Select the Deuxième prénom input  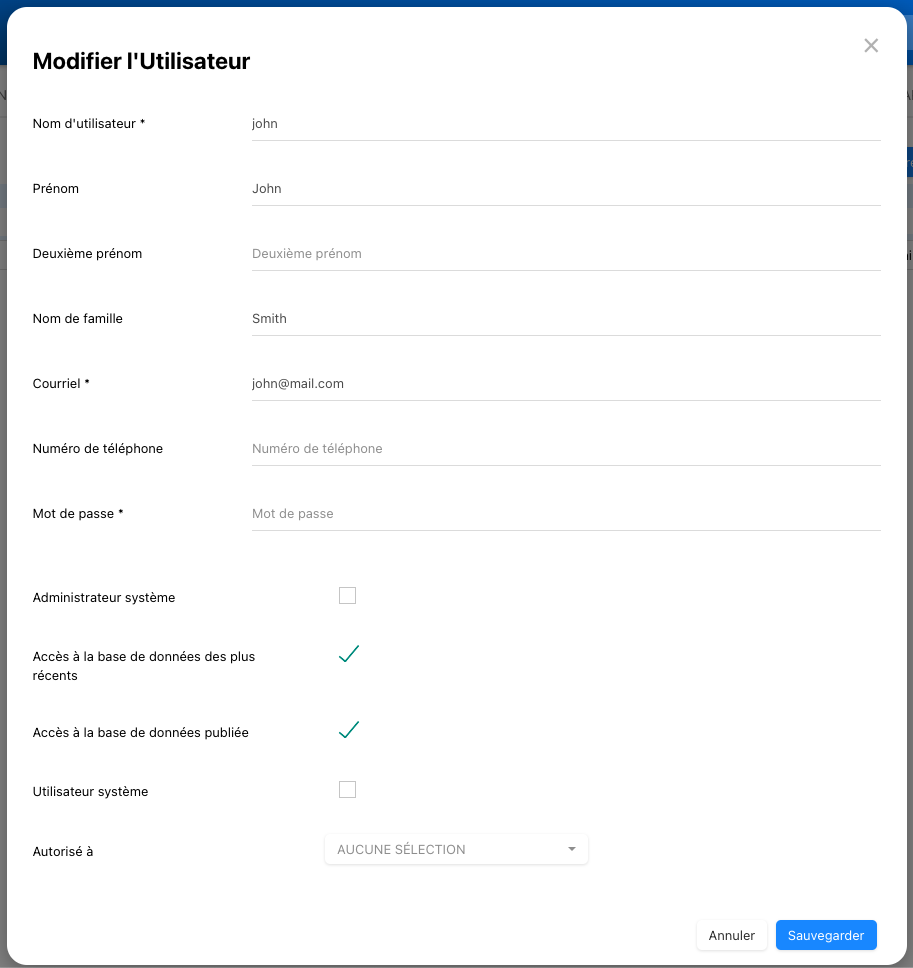[566, 254]
